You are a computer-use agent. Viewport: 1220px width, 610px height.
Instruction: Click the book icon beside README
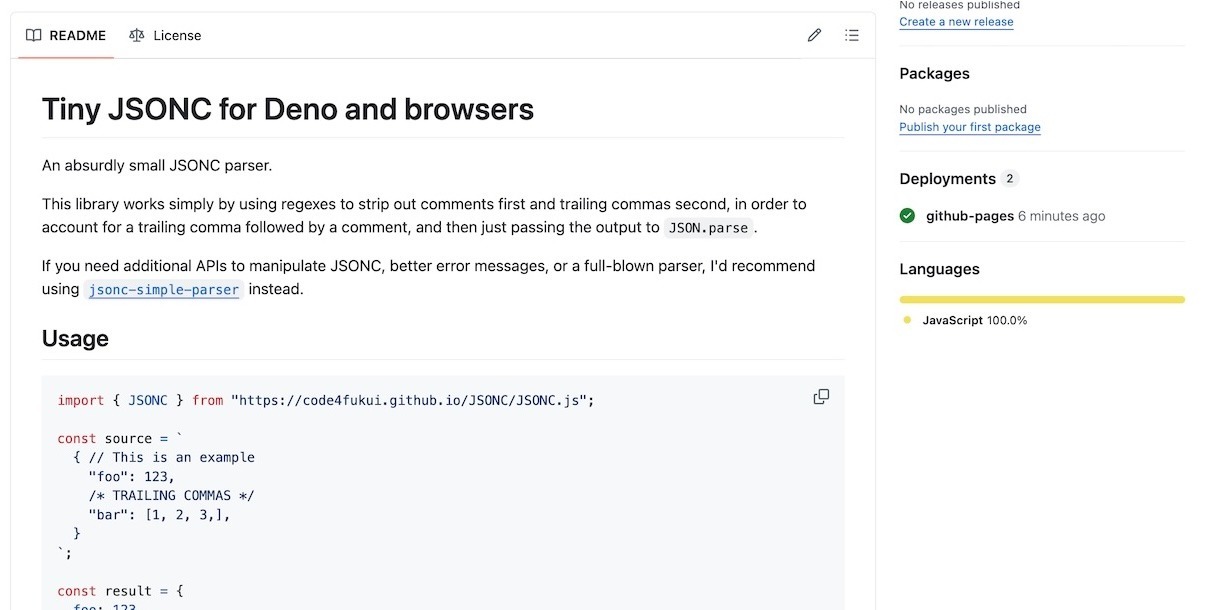coord(34,35)
